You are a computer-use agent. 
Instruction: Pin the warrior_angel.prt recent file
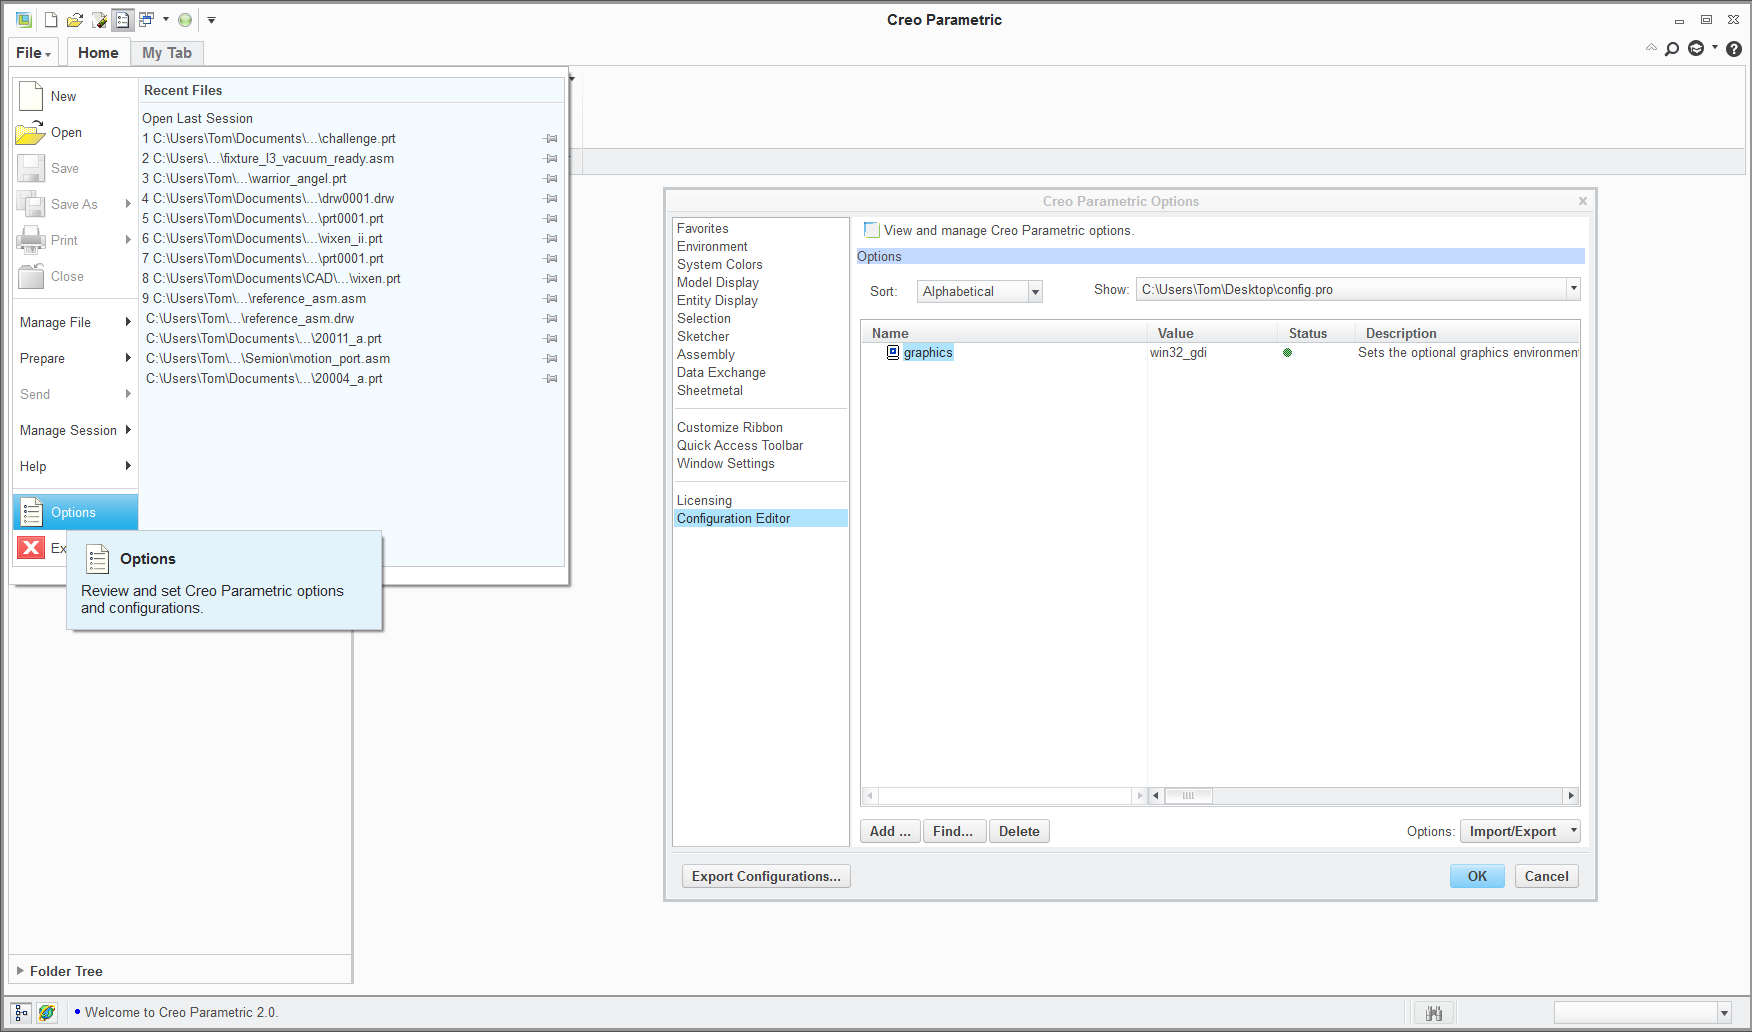(x=550, y=179)
